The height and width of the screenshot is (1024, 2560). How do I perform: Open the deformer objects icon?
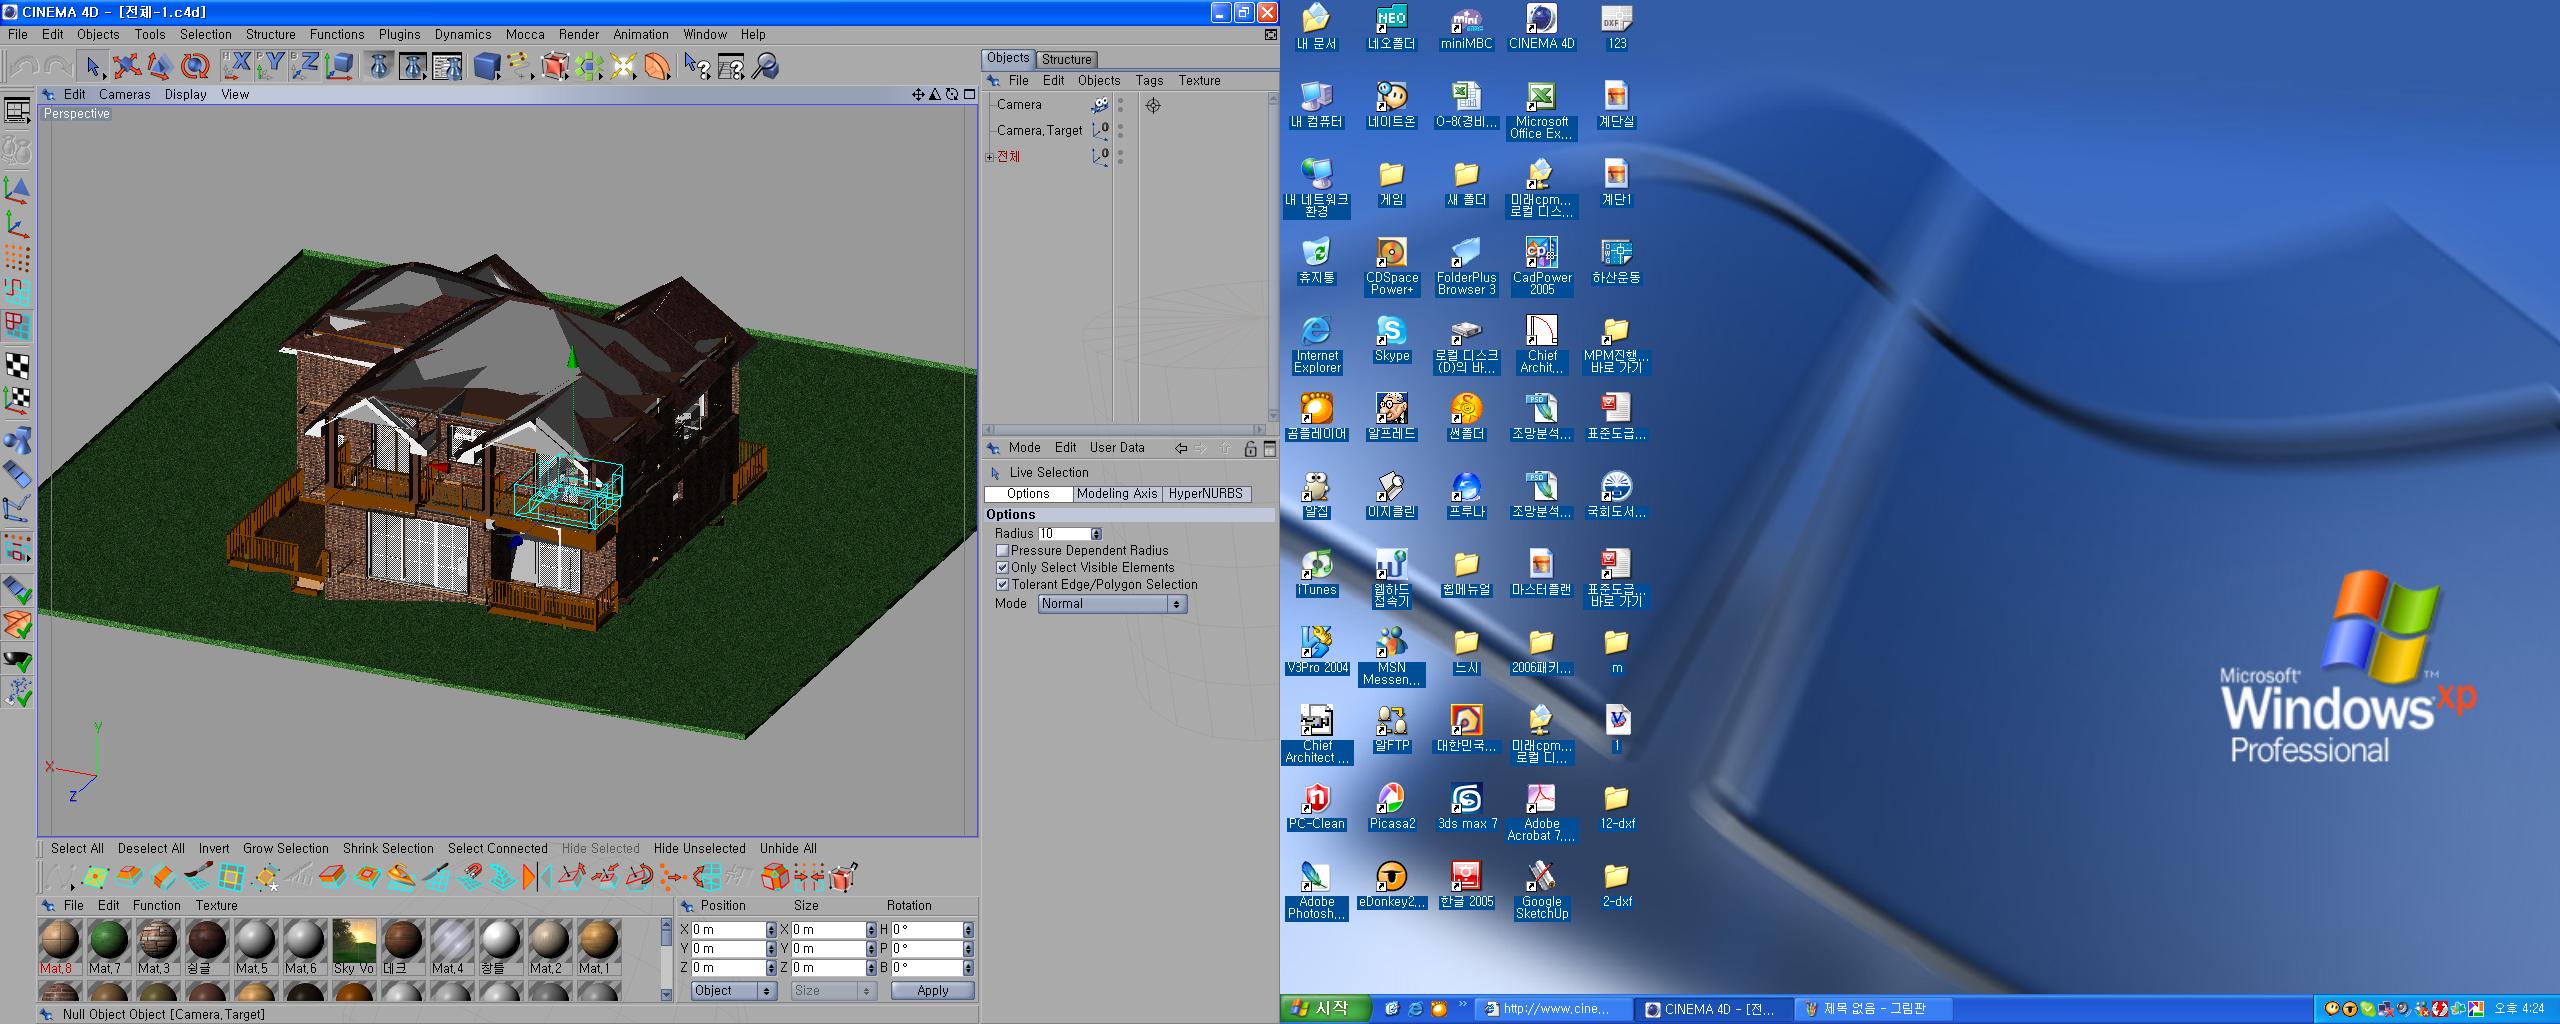(x=657, y=67)
